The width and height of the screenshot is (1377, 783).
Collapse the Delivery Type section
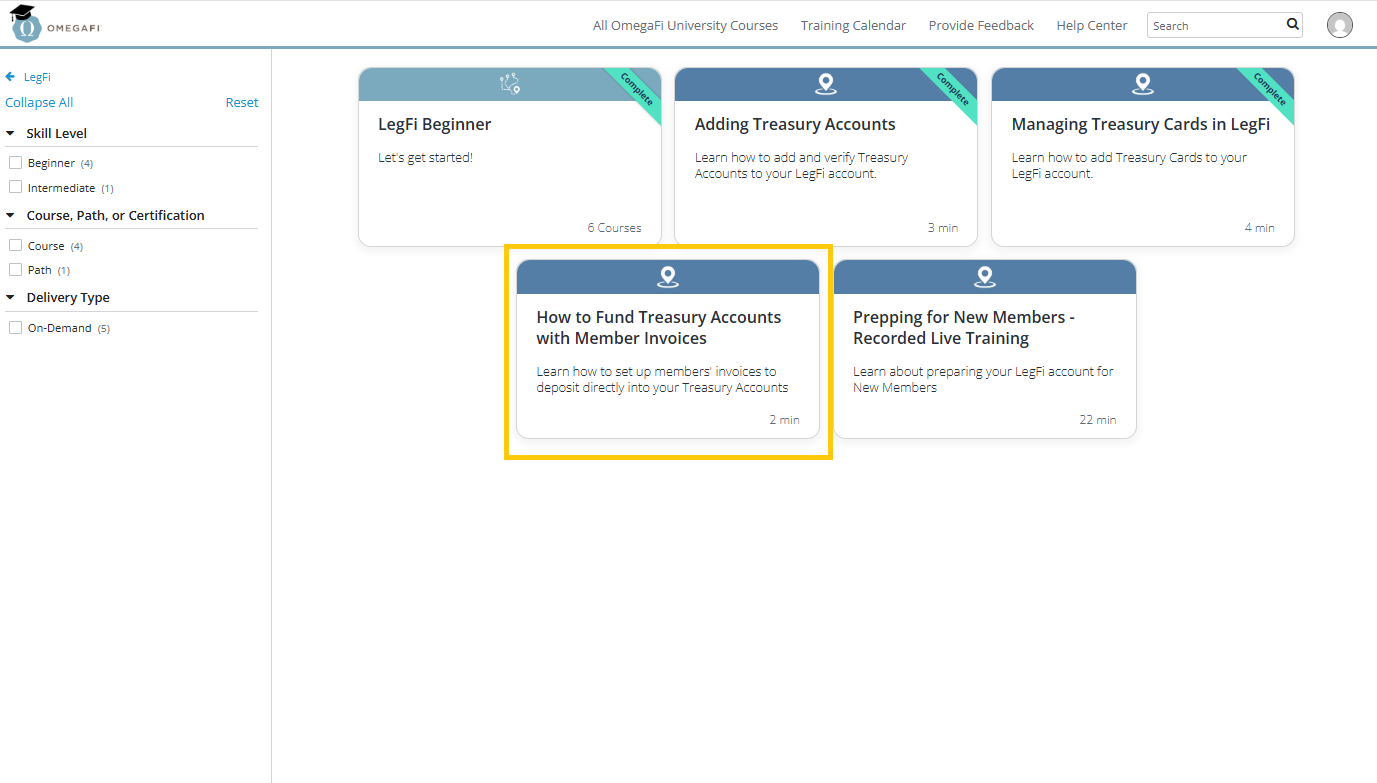(x=9, y=297)
